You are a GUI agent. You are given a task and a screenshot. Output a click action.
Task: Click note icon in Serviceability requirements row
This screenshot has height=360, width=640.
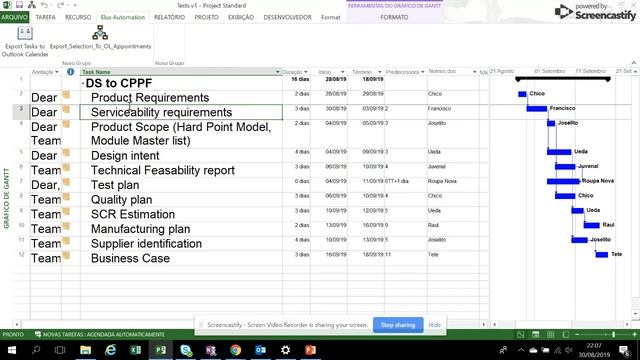[x=66, y=109]
